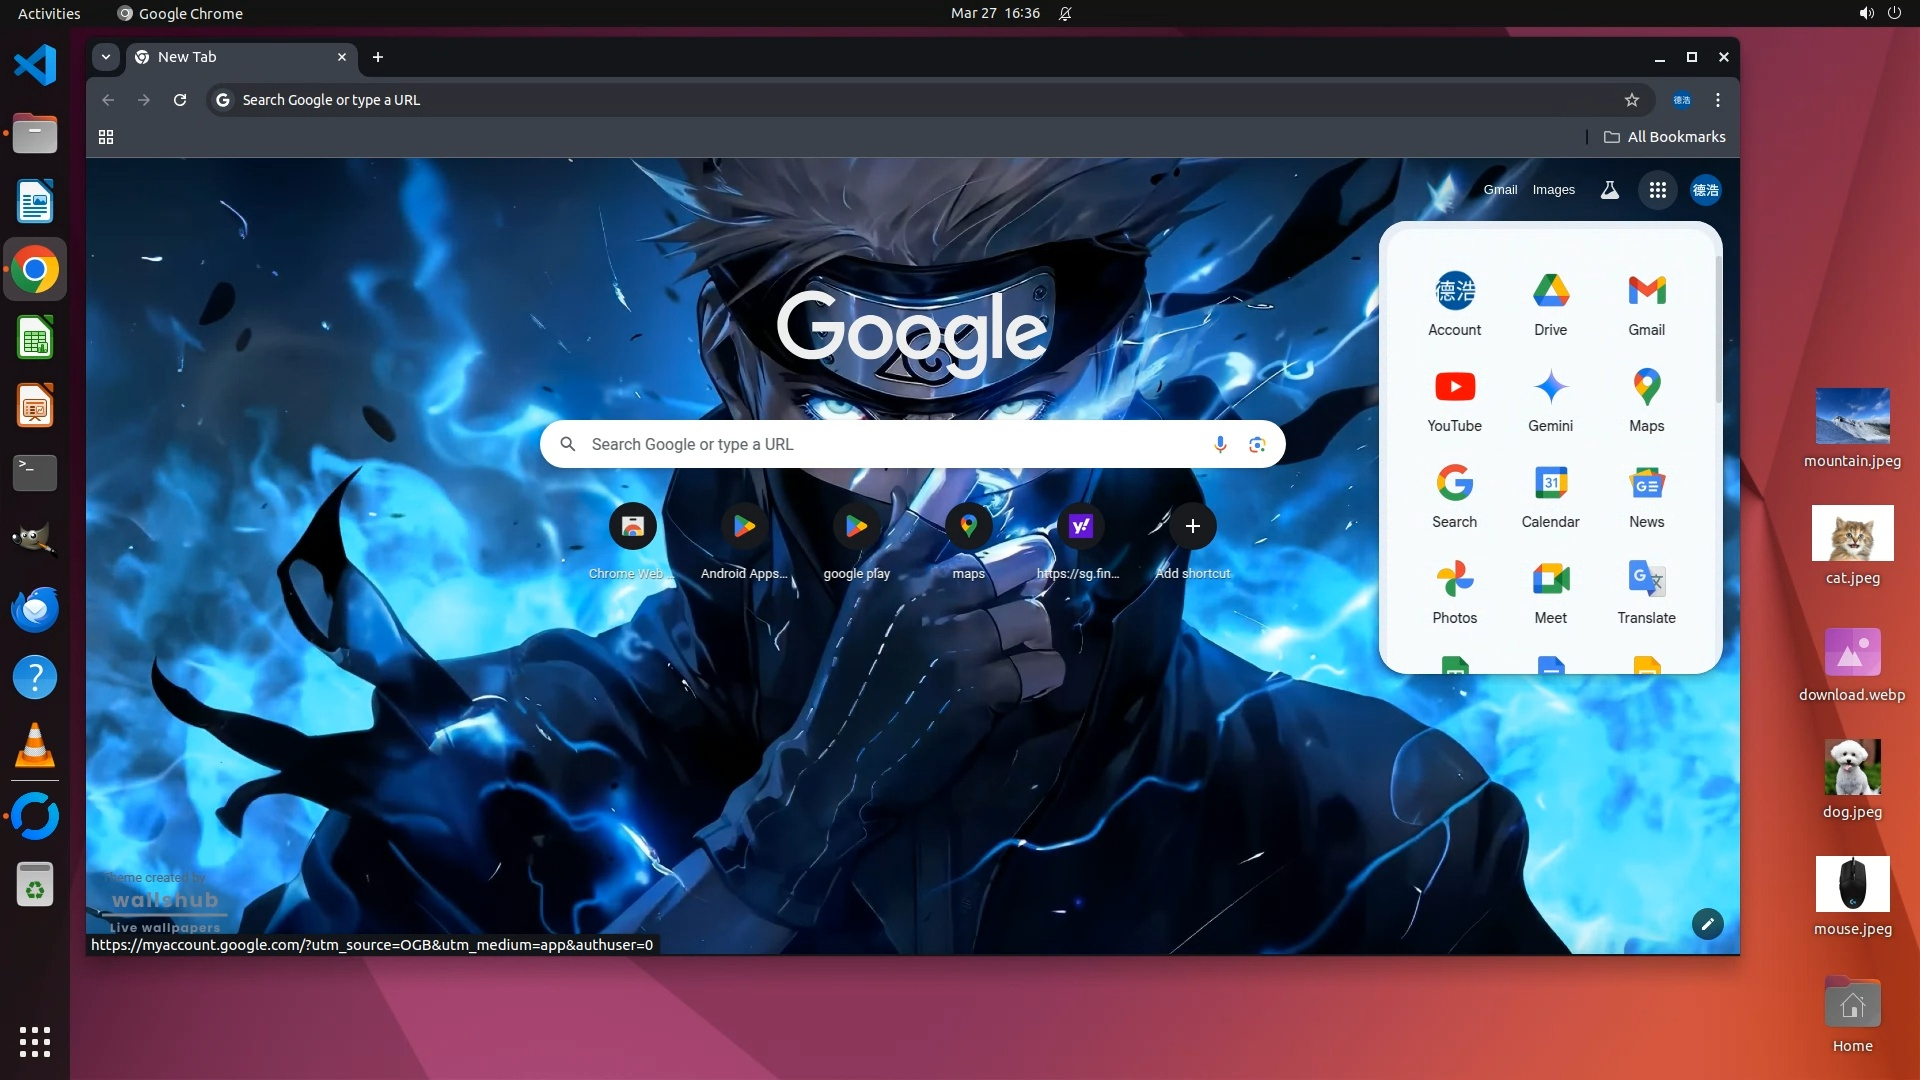Bookmark this tab with star icon
This screenshot has width=1920, height=1080.
tap(1632, 100)
